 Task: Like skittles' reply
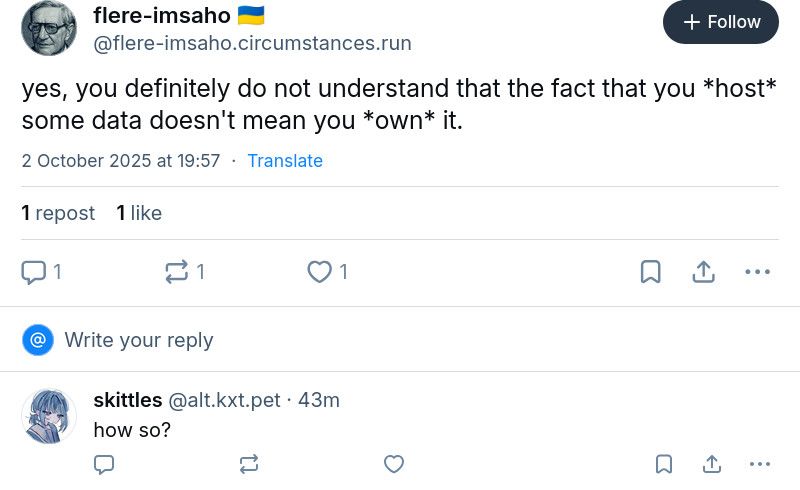click(x=394, y=464)
